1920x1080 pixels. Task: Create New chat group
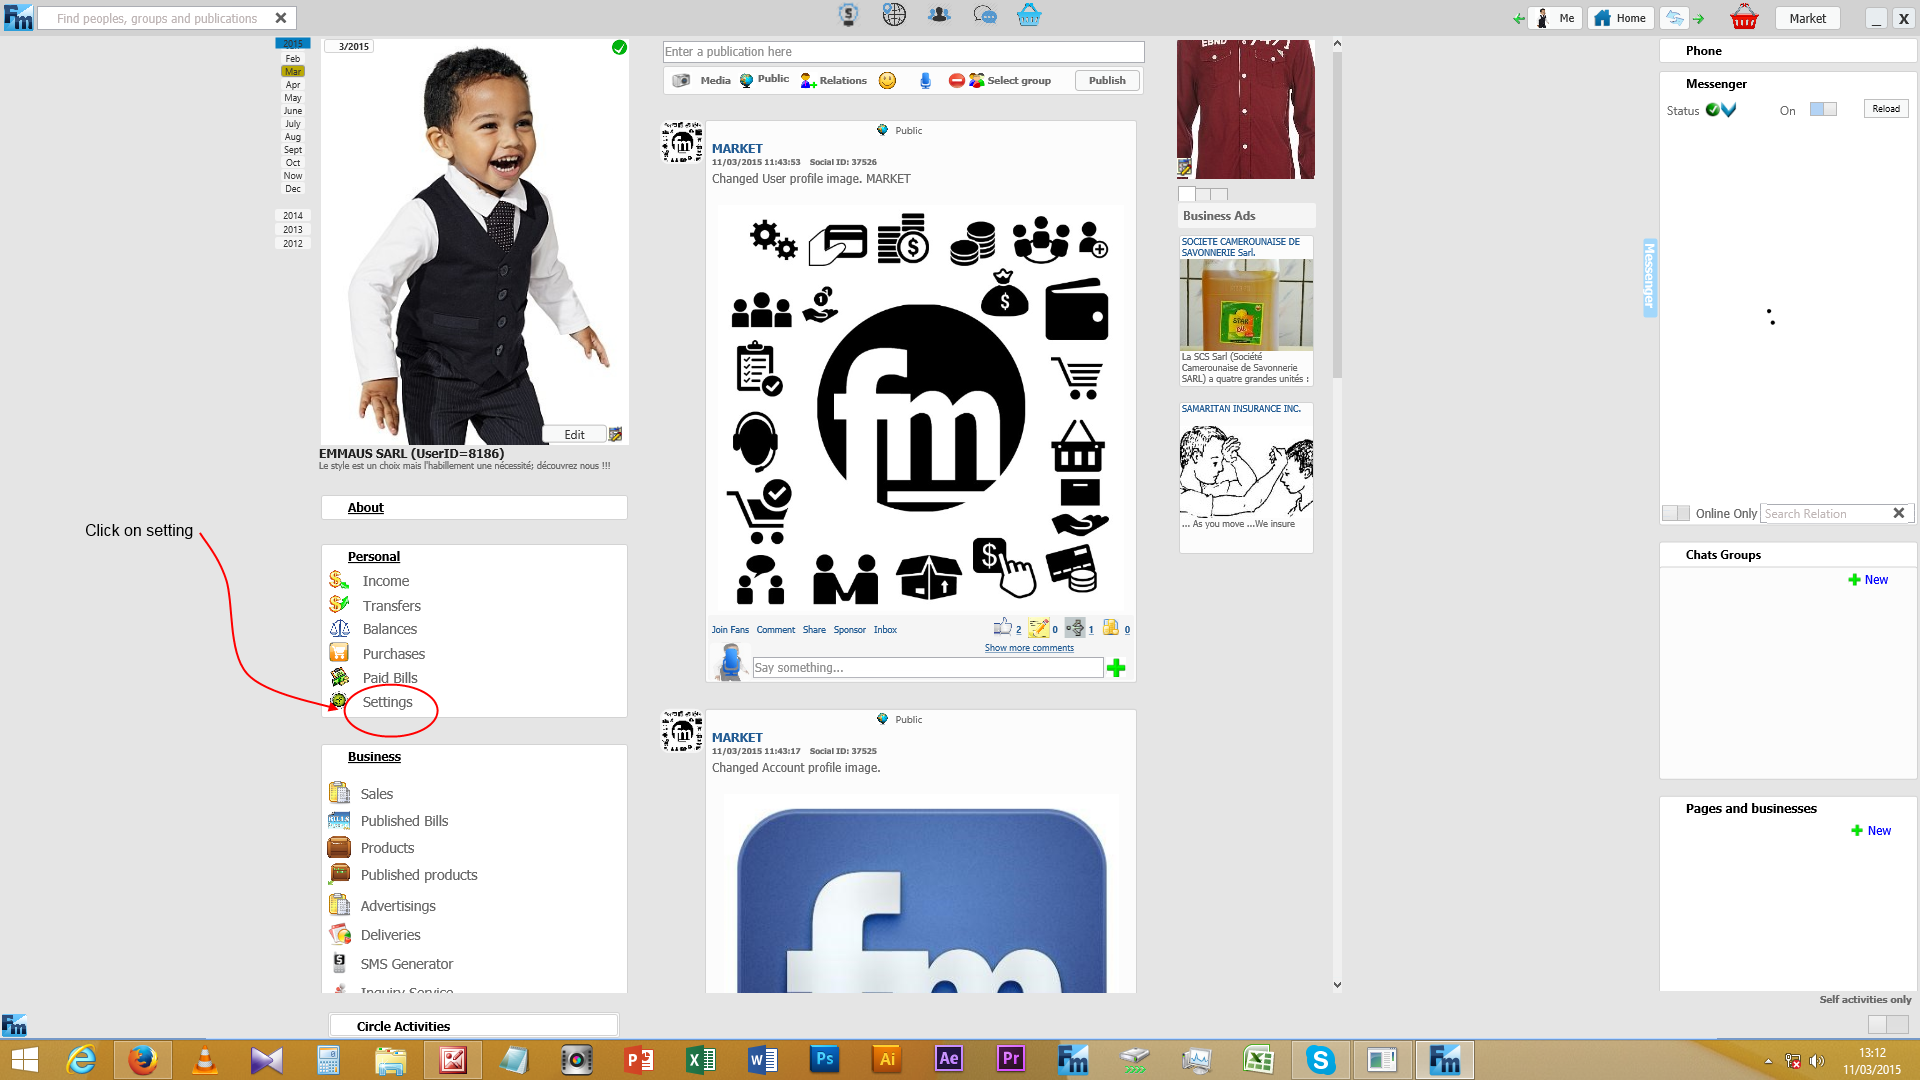(1868, 580)
